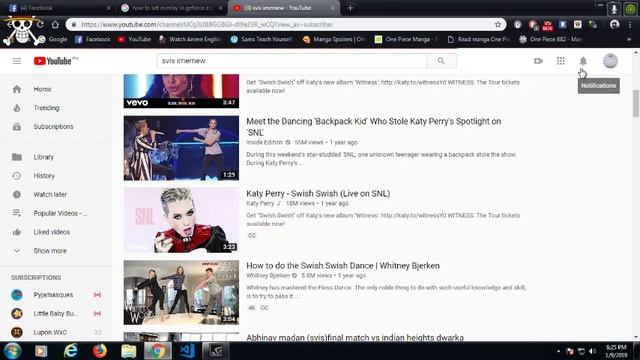Open One Piece 882 bookmark
Viewport: 640px width, 360px height.
click(x=550, y=39)
